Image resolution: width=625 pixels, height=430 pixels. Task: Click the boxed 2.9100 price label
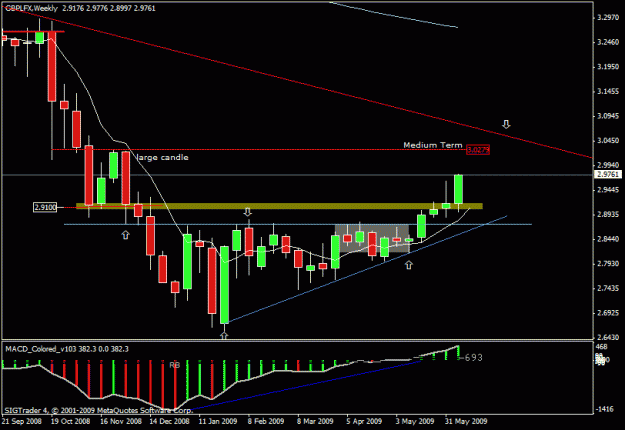(45, 207)
